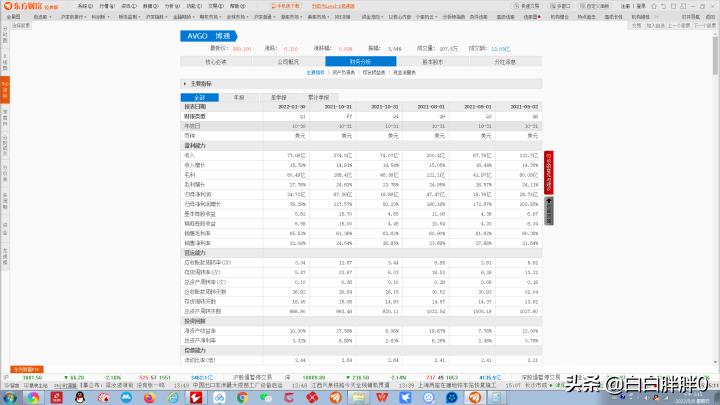Viewport: 720px width, 405px height.
Task: Click the 毛利 row label
Action: tap(189, 175)
